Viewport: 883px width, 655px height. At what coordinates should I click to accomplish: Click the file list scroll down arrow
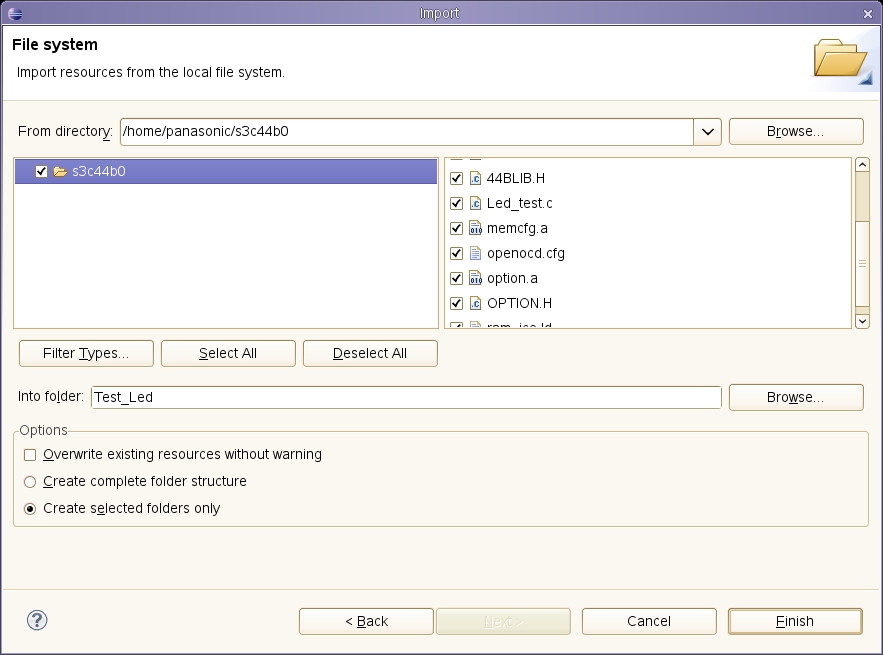862,321
